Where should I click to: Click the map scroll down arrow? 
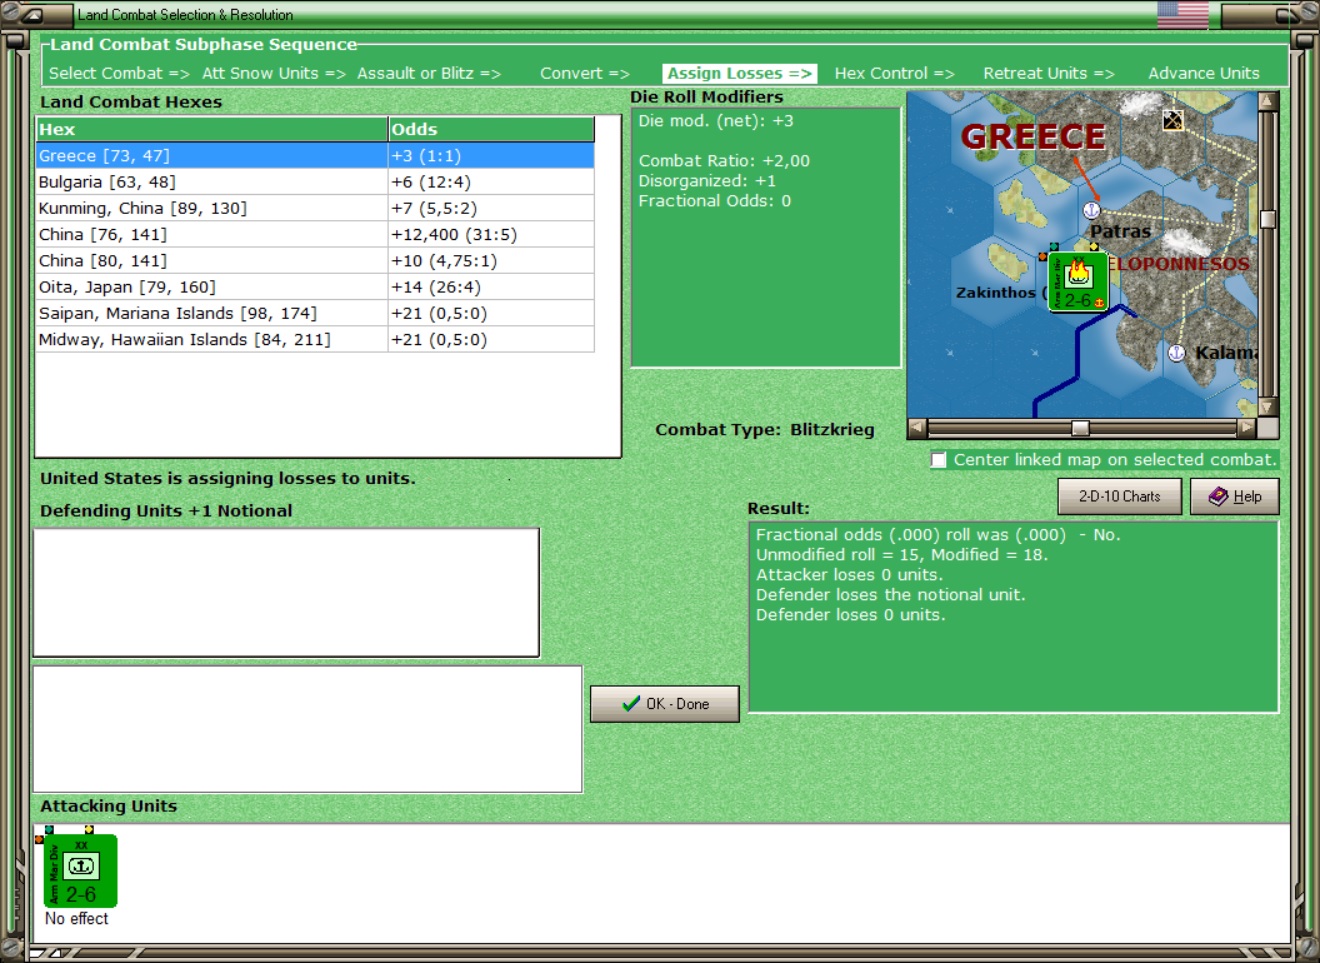1268,407
